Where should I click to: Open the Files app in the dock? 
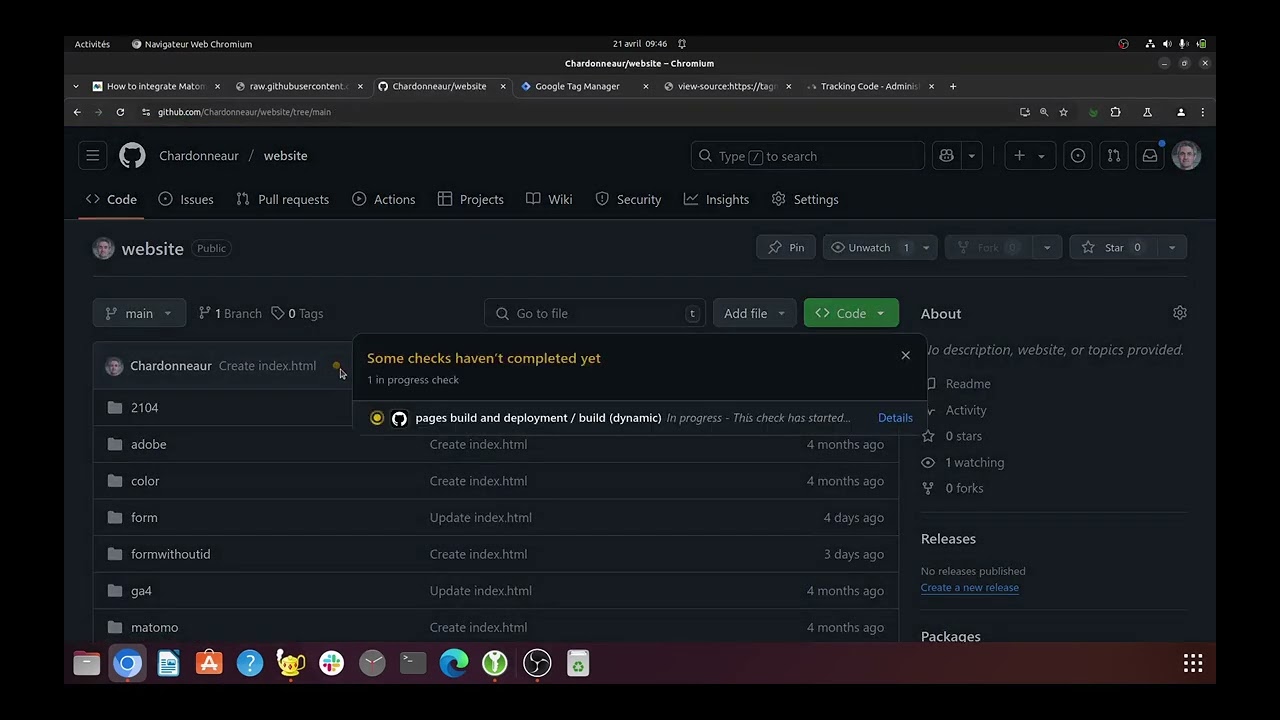coord(87,663)
